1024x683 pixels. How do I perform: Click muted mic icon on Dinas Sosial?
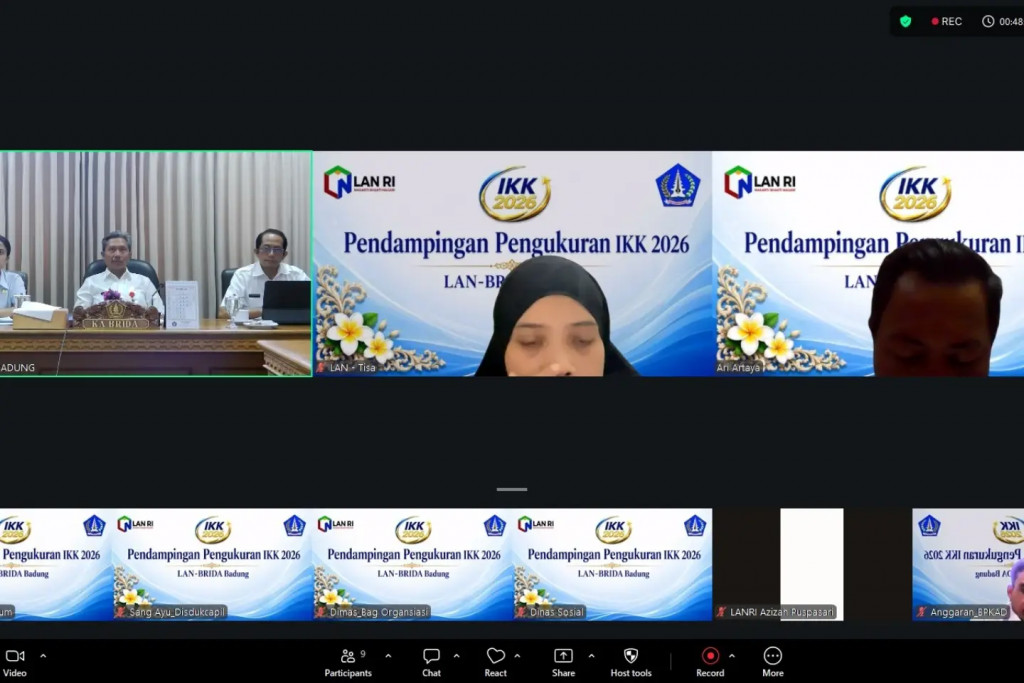(x=521, y=612)
